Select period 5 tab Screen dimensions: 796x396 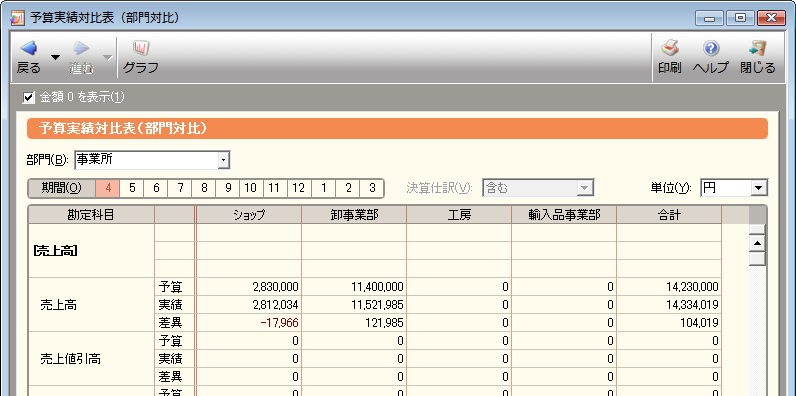pos(132,188)
